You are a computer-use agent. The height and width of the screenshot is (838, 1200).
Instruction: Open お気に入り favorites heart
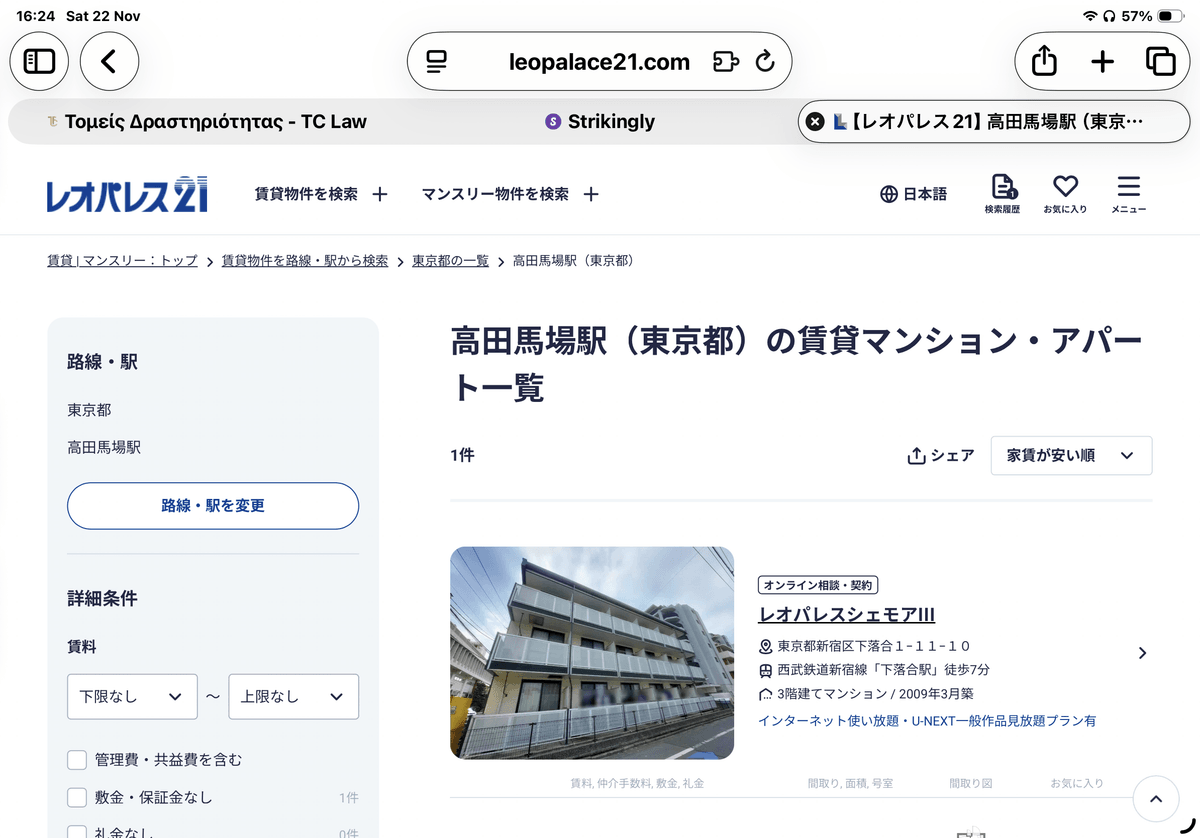point(1065,194)
